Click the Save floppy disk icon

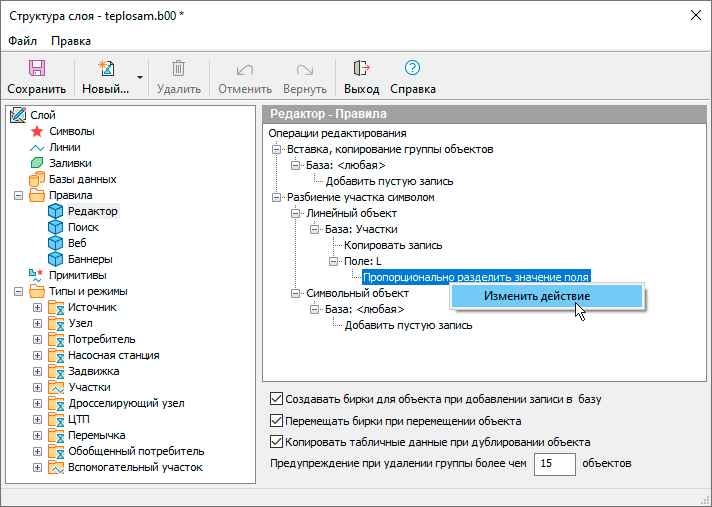36,68
